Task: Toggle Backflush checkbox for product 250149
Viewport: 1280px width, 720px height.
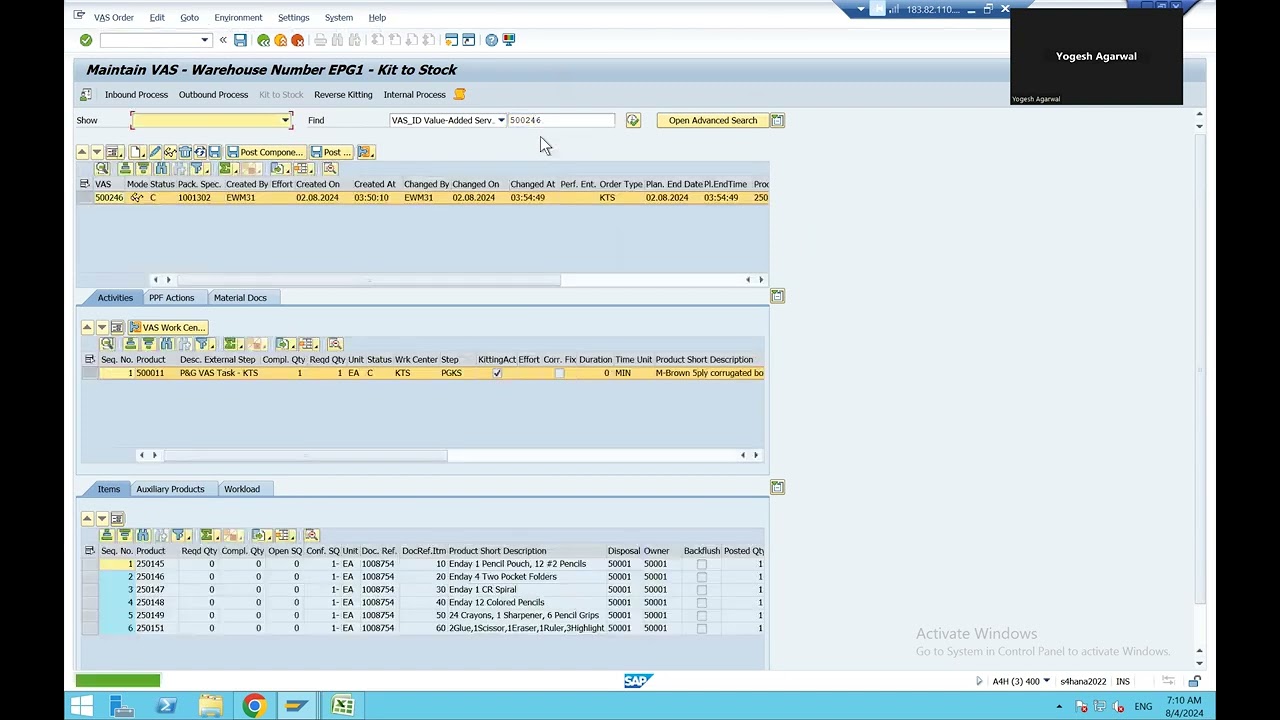Action: point(701,616)
